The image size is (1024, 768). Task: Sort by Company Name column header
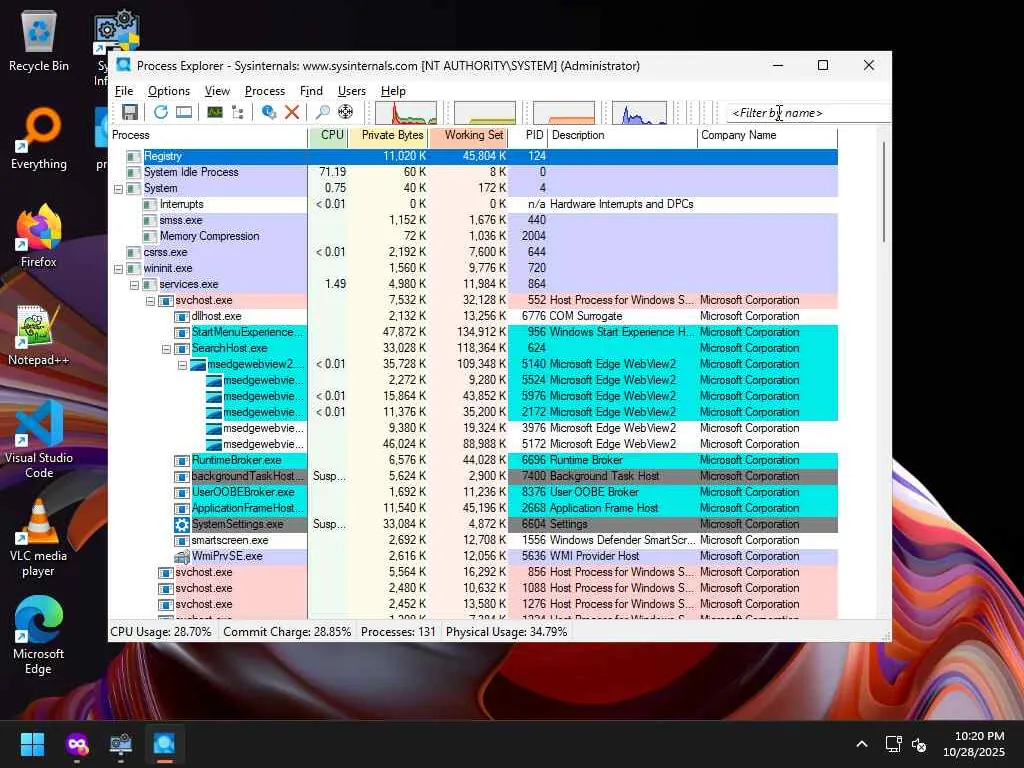(x=767, y=135)
